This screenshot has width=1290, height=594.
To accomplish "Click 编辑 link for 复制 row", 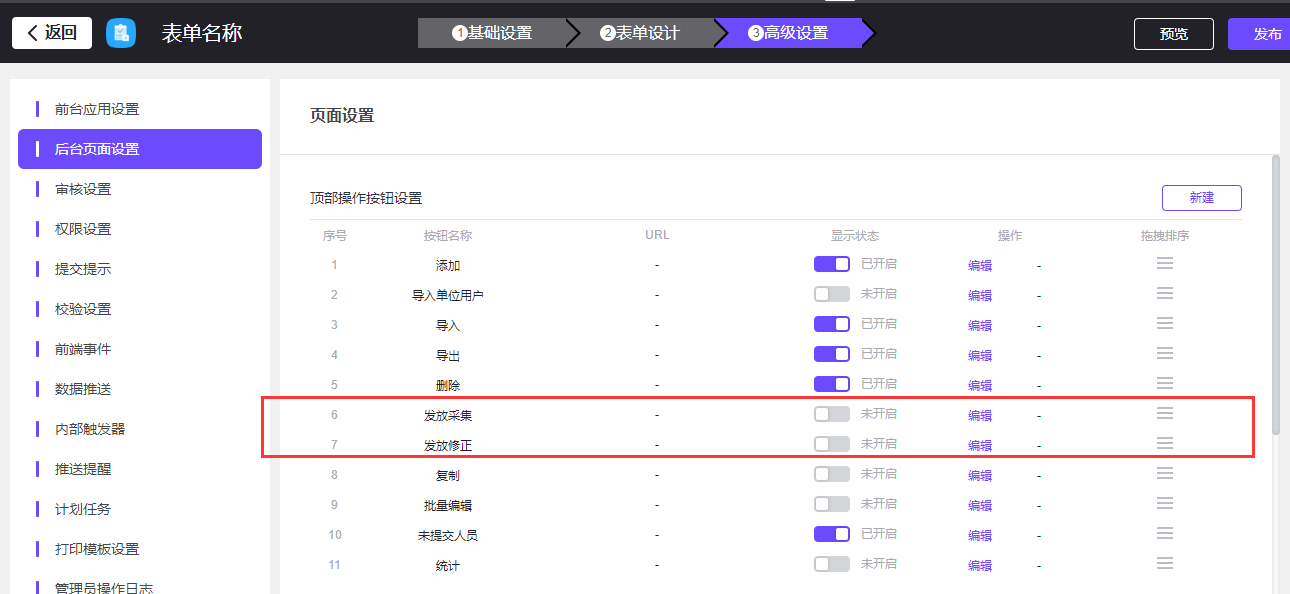I will pyautogui.click(x=980, y=476).
